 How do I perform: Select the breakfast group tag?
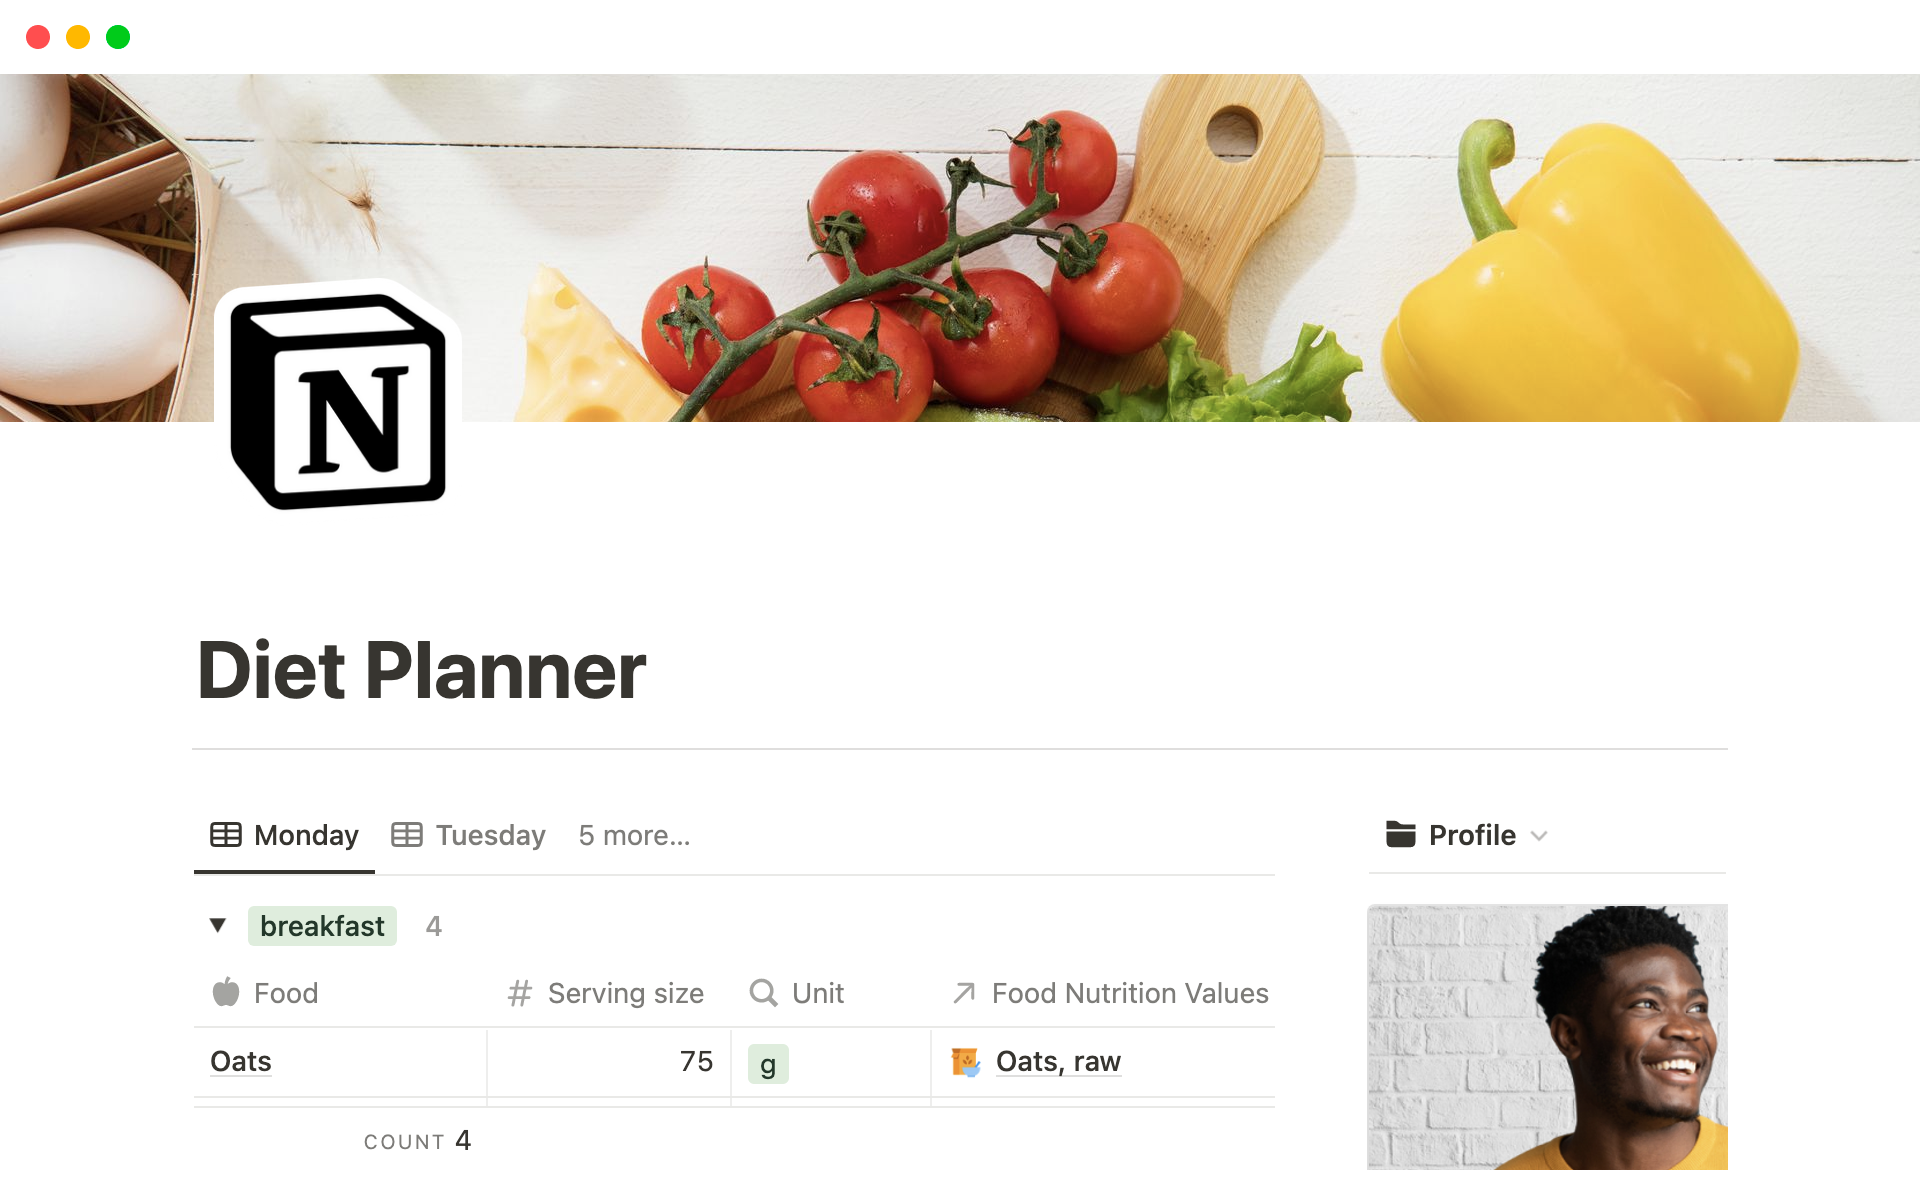coord(322,926)
